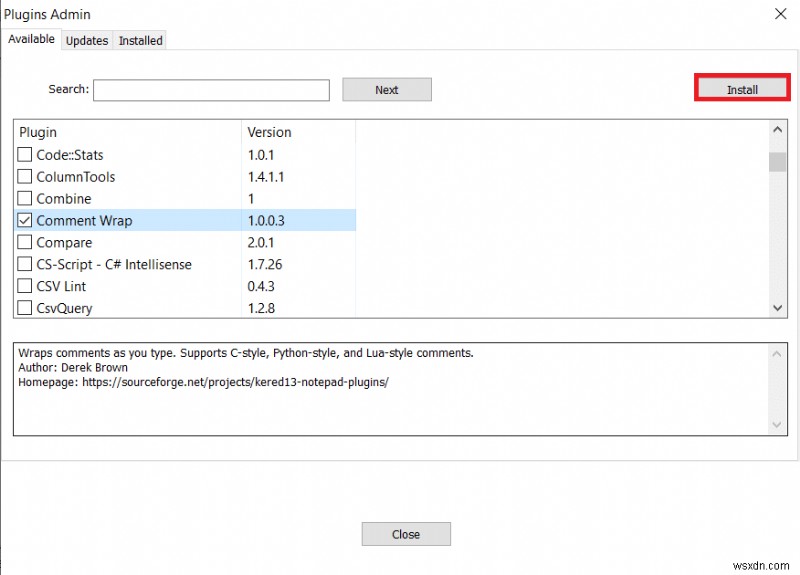Click version 2.0.1 of Compare
The height and width of the screenshot is (575, 800).
[x=261, y=242]
